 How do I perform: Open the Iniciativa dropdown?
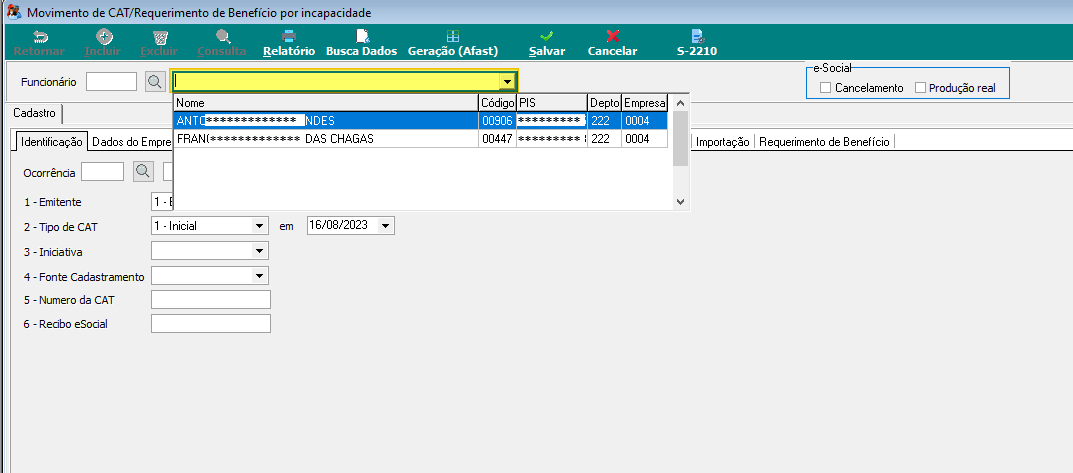[259, 251]
